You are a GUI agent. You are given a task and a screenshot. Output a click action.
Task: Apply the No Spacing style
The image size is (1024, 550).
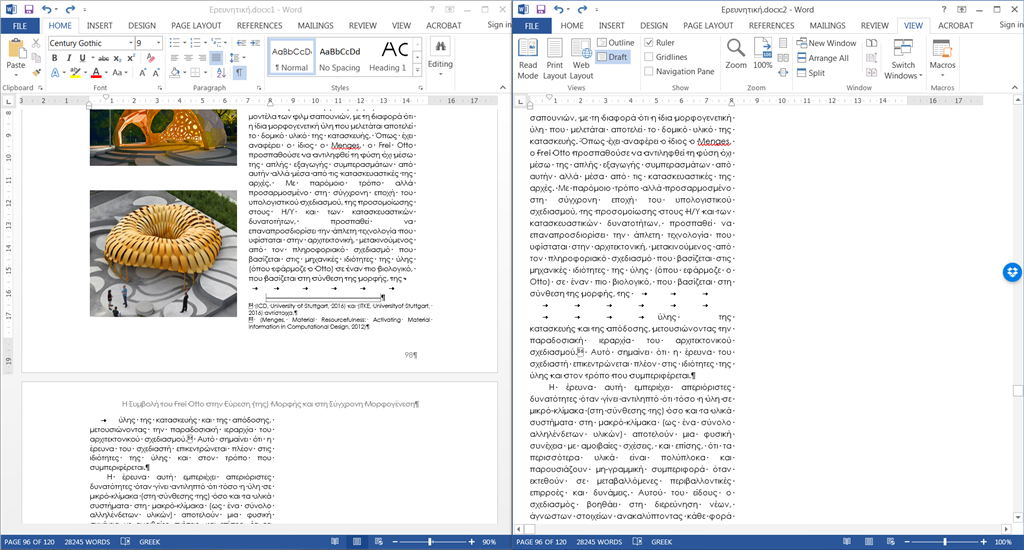[x=340, y=57]
